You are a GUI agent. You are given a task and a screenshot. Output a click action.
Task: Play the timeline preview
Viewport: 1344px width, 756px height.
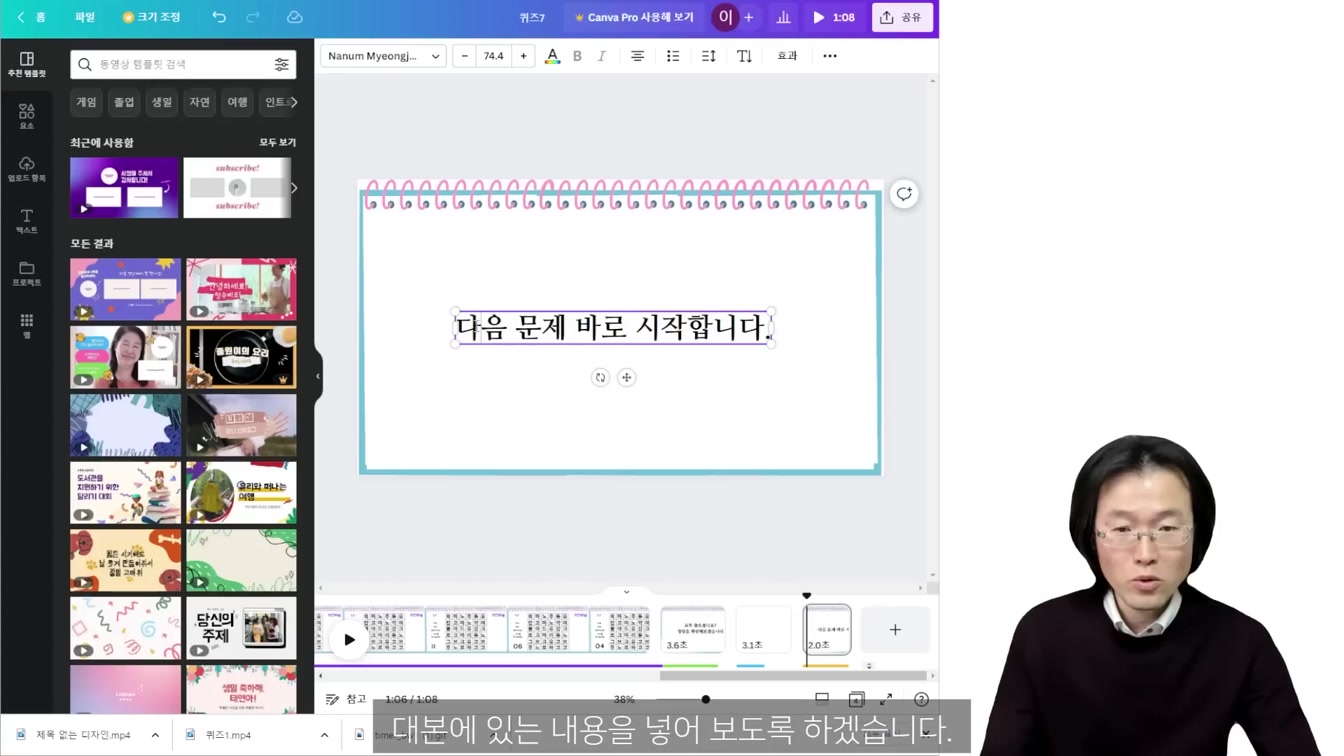349,640
